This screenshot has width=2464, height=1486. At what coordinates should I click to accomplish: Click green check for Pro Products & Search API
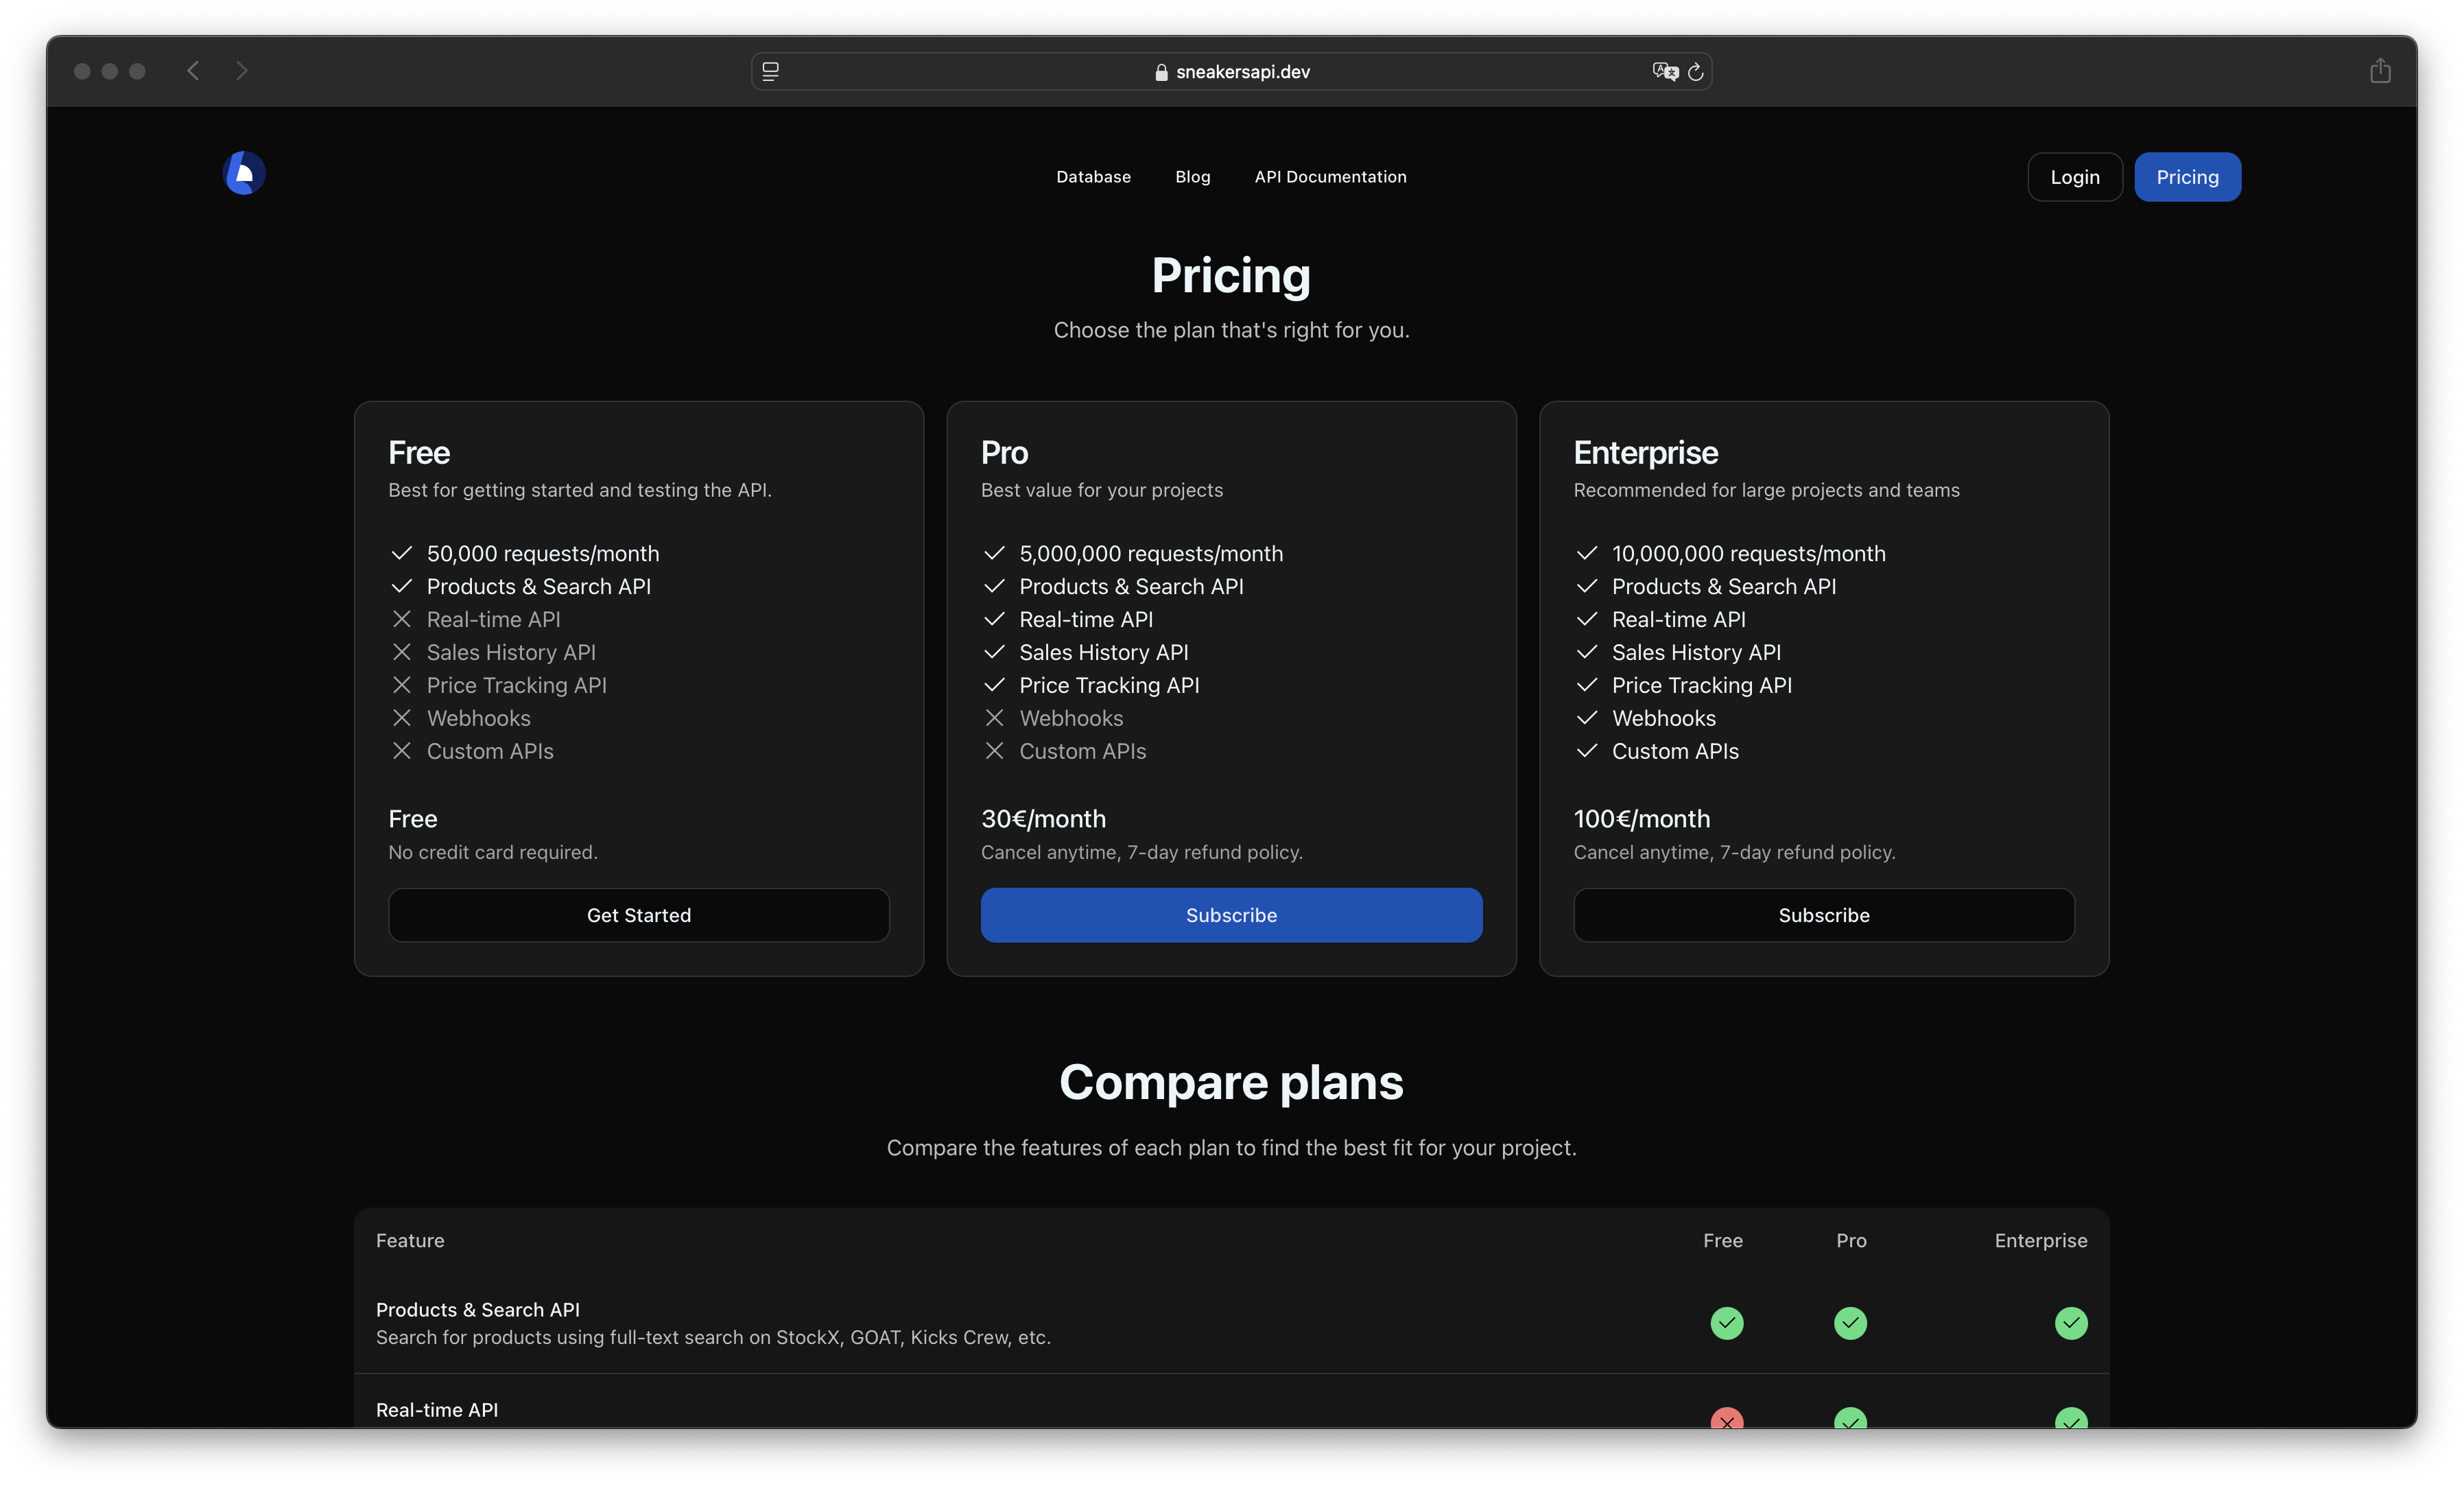pyautogui.click(x=1851, y=1323)
